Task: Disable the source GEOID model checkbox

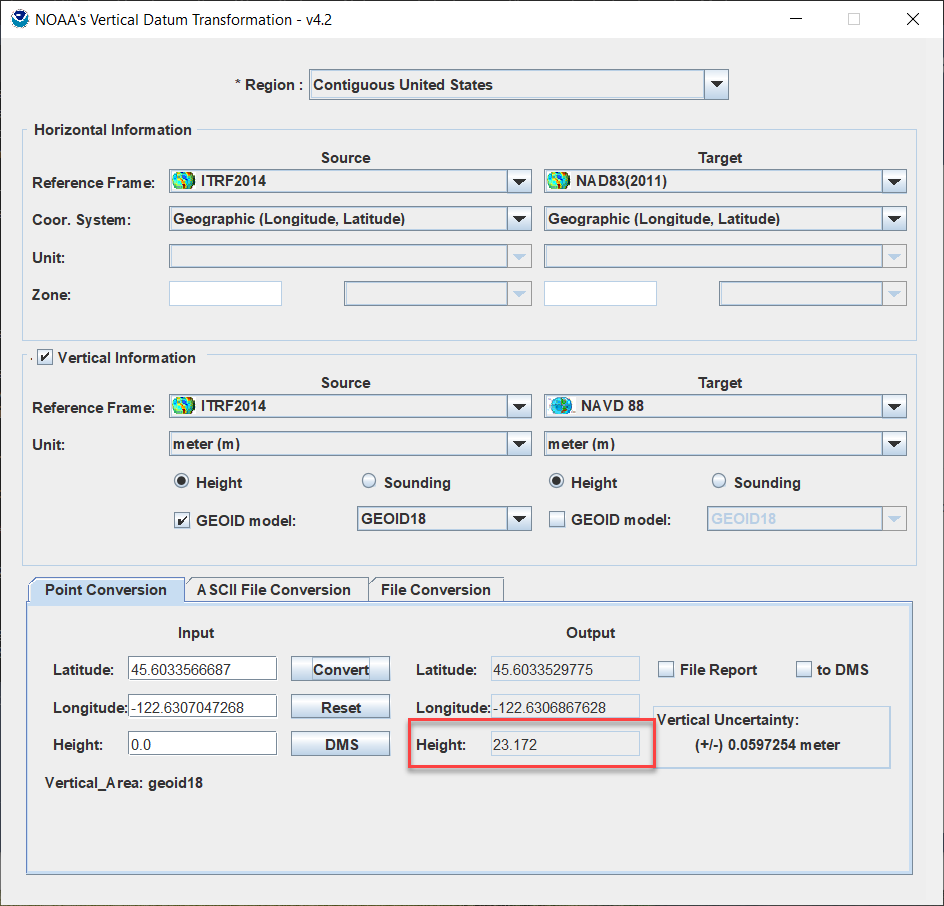Action: click(x=182, y=520)
